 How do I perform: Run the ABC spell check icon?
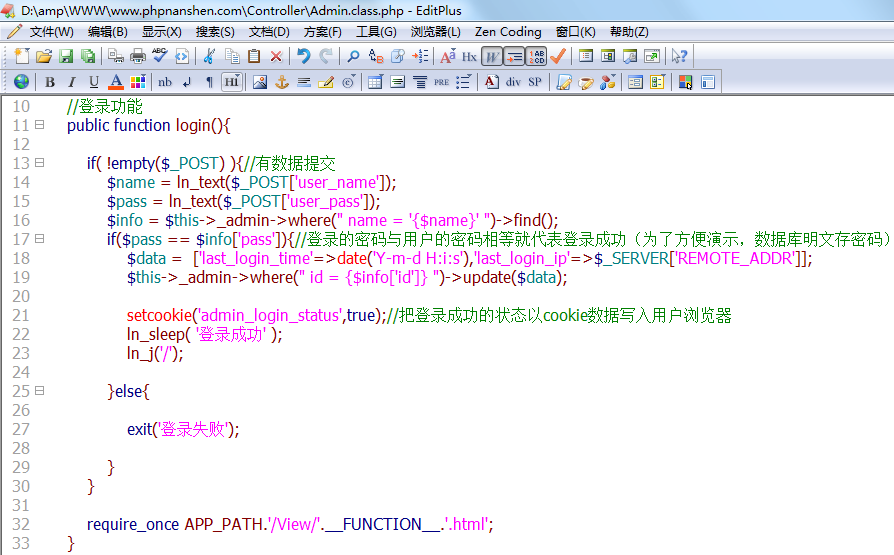(x=160, y=55)
